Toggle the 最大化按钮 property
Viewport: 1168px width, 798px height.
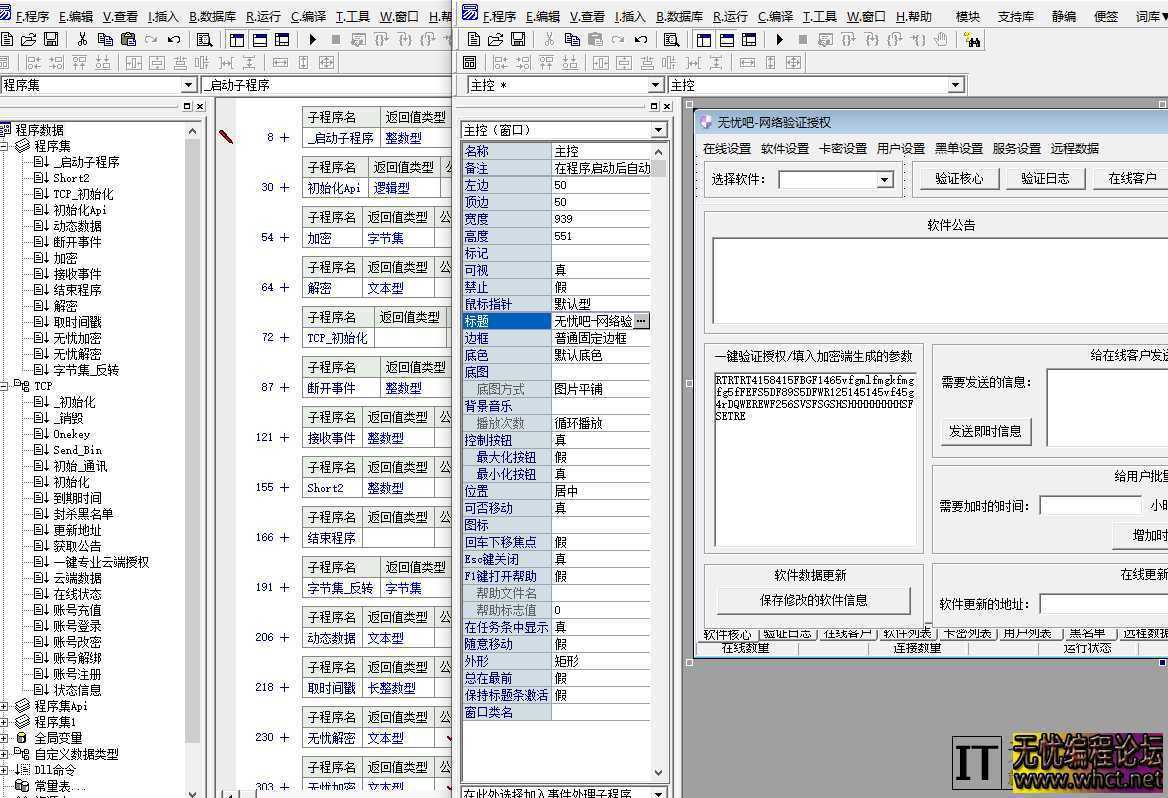coord(580,456)
